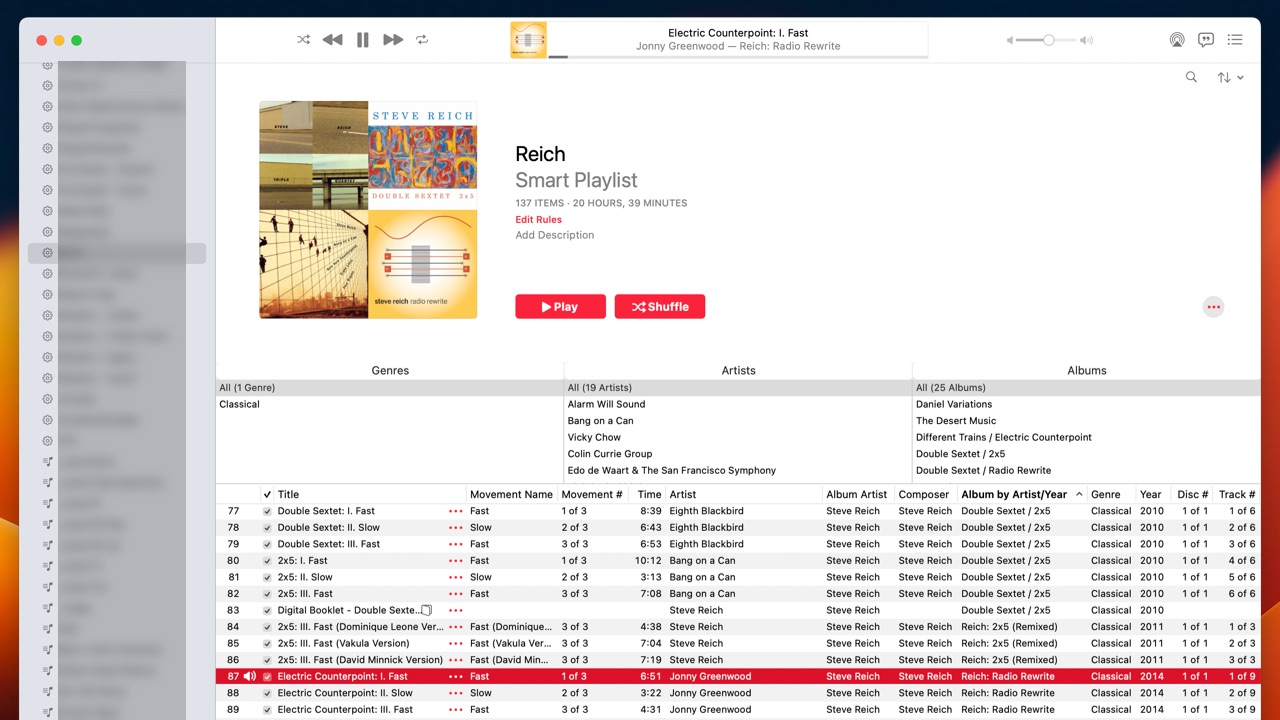This screenshot has height=720, width=1280.
Task: Uncheck Digital Booklet row checkbox
Action: pos(267,610)
